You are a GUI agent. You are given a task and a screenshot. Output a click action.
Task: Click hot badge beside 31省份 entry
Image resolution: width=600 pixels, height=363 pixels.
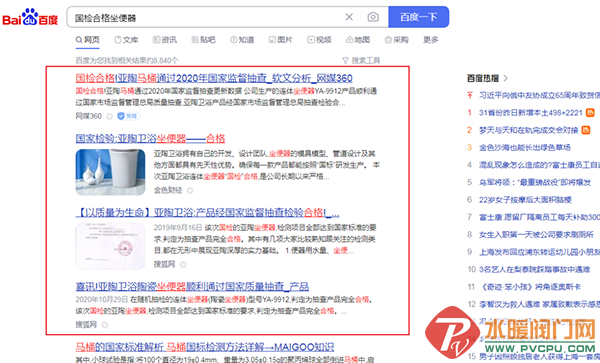[590, 112]
